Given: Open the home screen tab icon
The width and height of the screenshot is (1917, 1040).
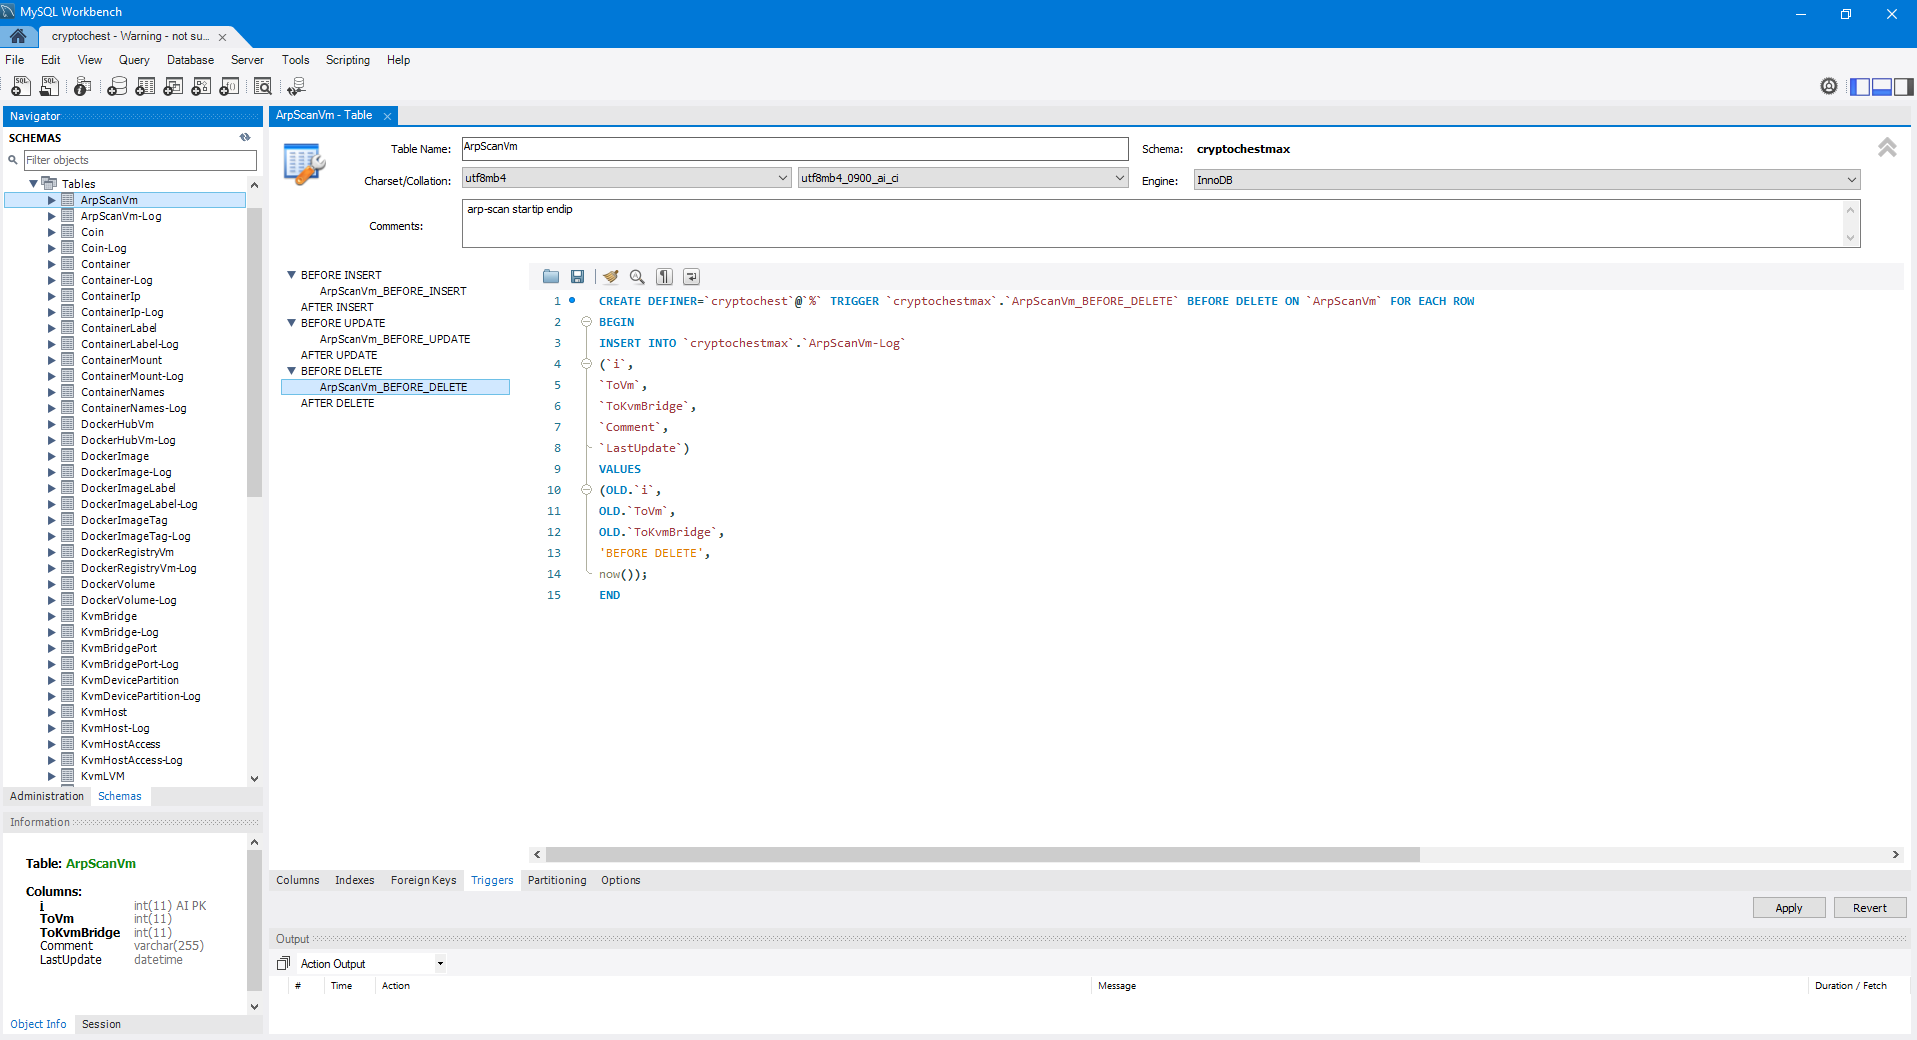Looking at the screenshot, I should [18, 36].
